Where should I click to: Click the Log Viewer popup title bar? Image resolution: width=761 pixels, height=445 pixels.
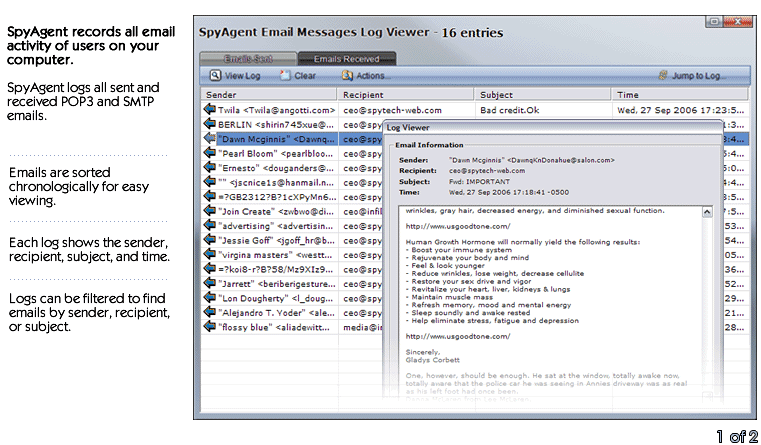pyautogui.click(x=552, y=128)
